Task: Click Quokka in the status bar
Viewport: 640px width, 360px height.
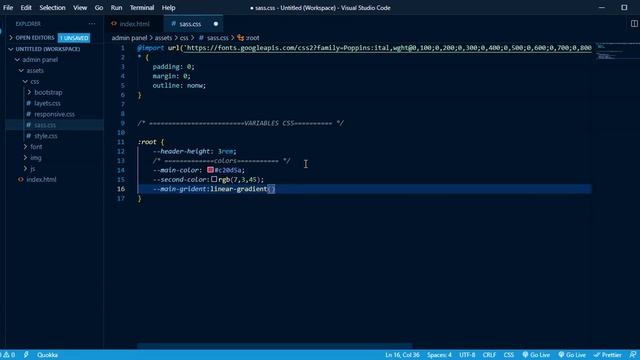Action: coord(47,355)
